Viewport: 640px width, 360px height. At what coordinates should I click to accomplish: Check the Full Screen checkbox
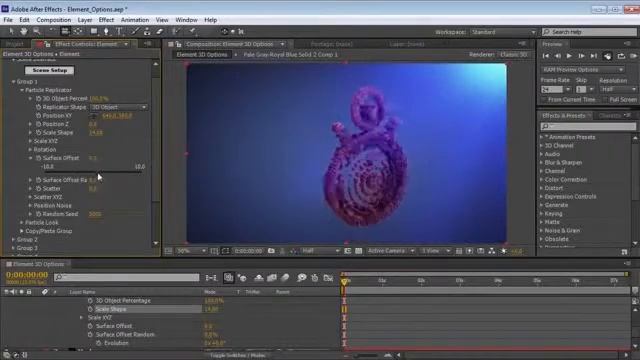pyautogui.click(x=605, y=100)
